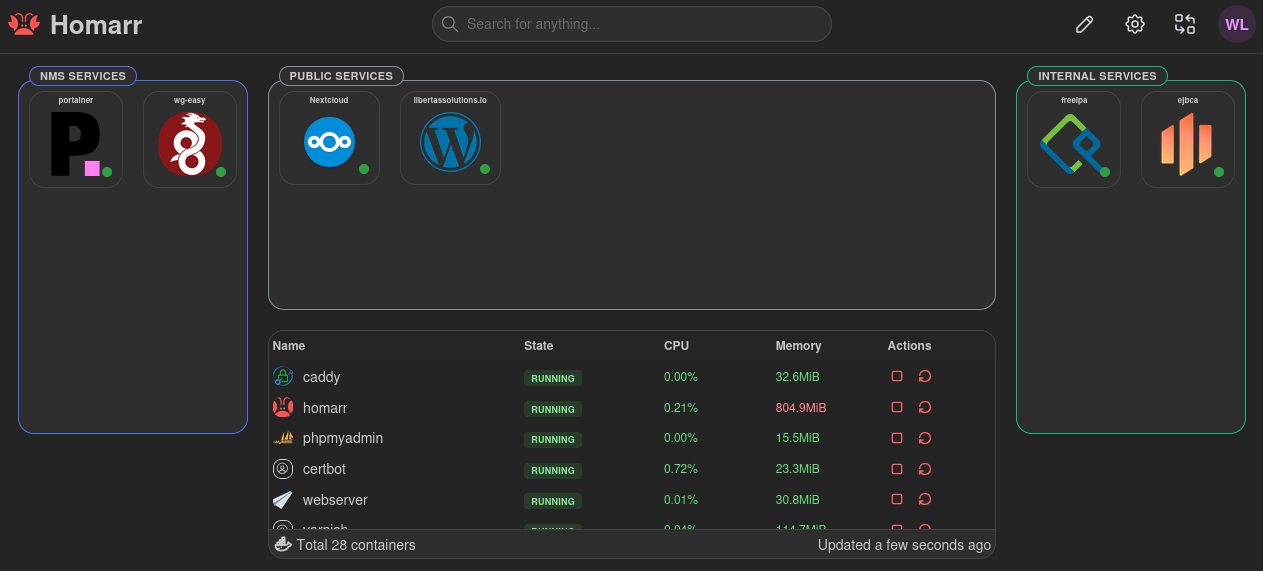Select the caddy container name

(x=322, y=377)
